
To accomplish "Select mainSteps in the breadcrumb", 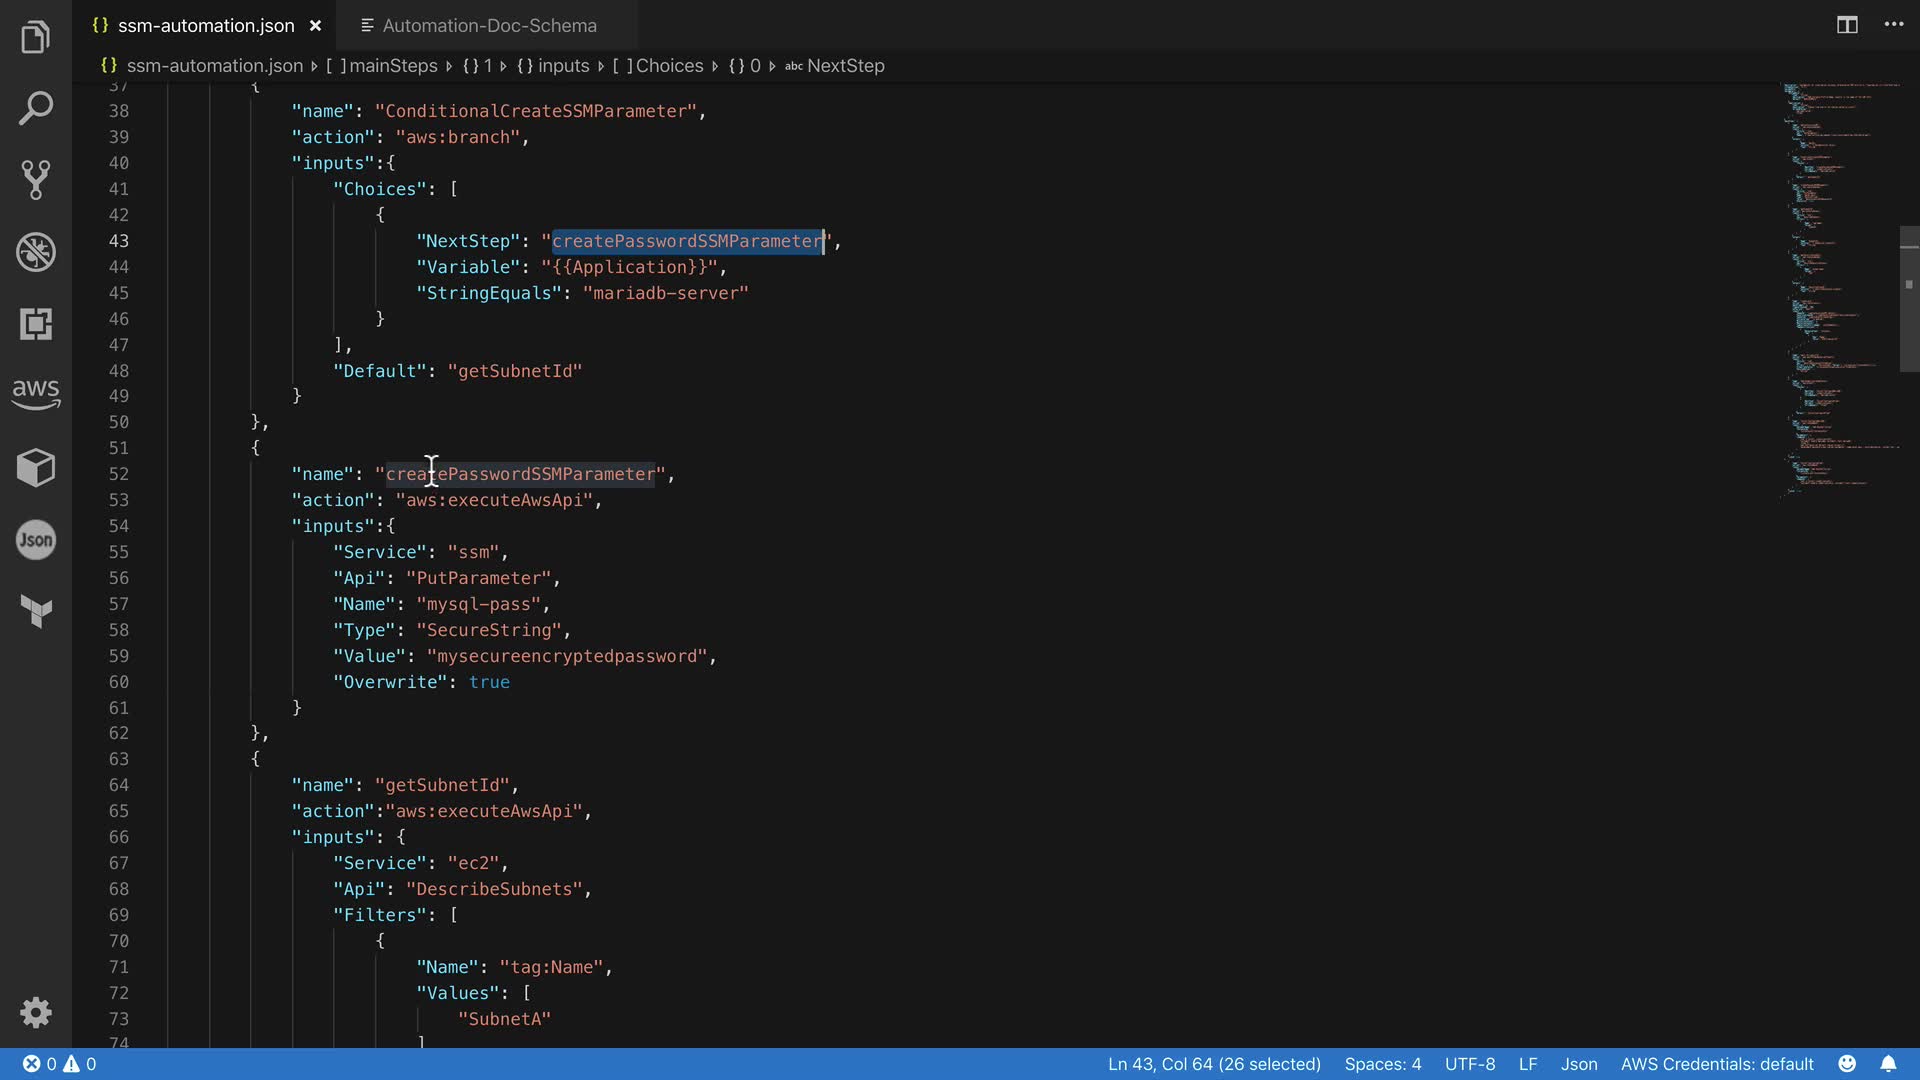I will click(x=393, y=66).
